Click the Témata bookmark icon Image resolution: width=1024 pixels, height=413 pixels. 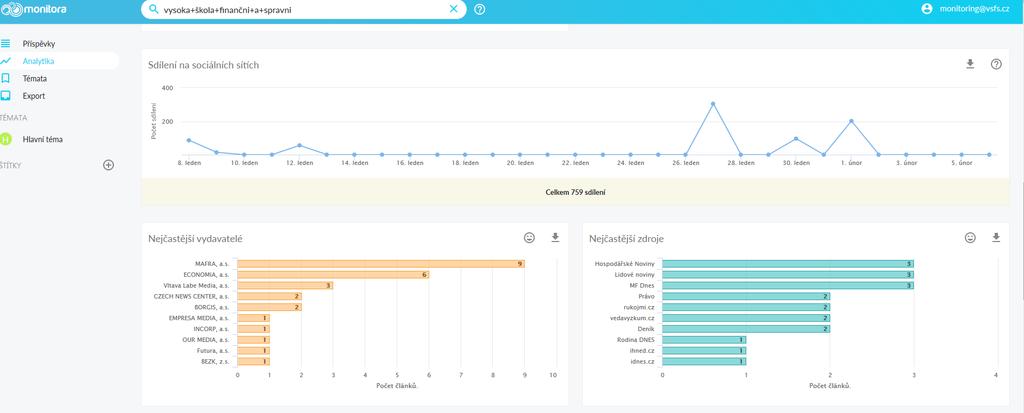5,78
